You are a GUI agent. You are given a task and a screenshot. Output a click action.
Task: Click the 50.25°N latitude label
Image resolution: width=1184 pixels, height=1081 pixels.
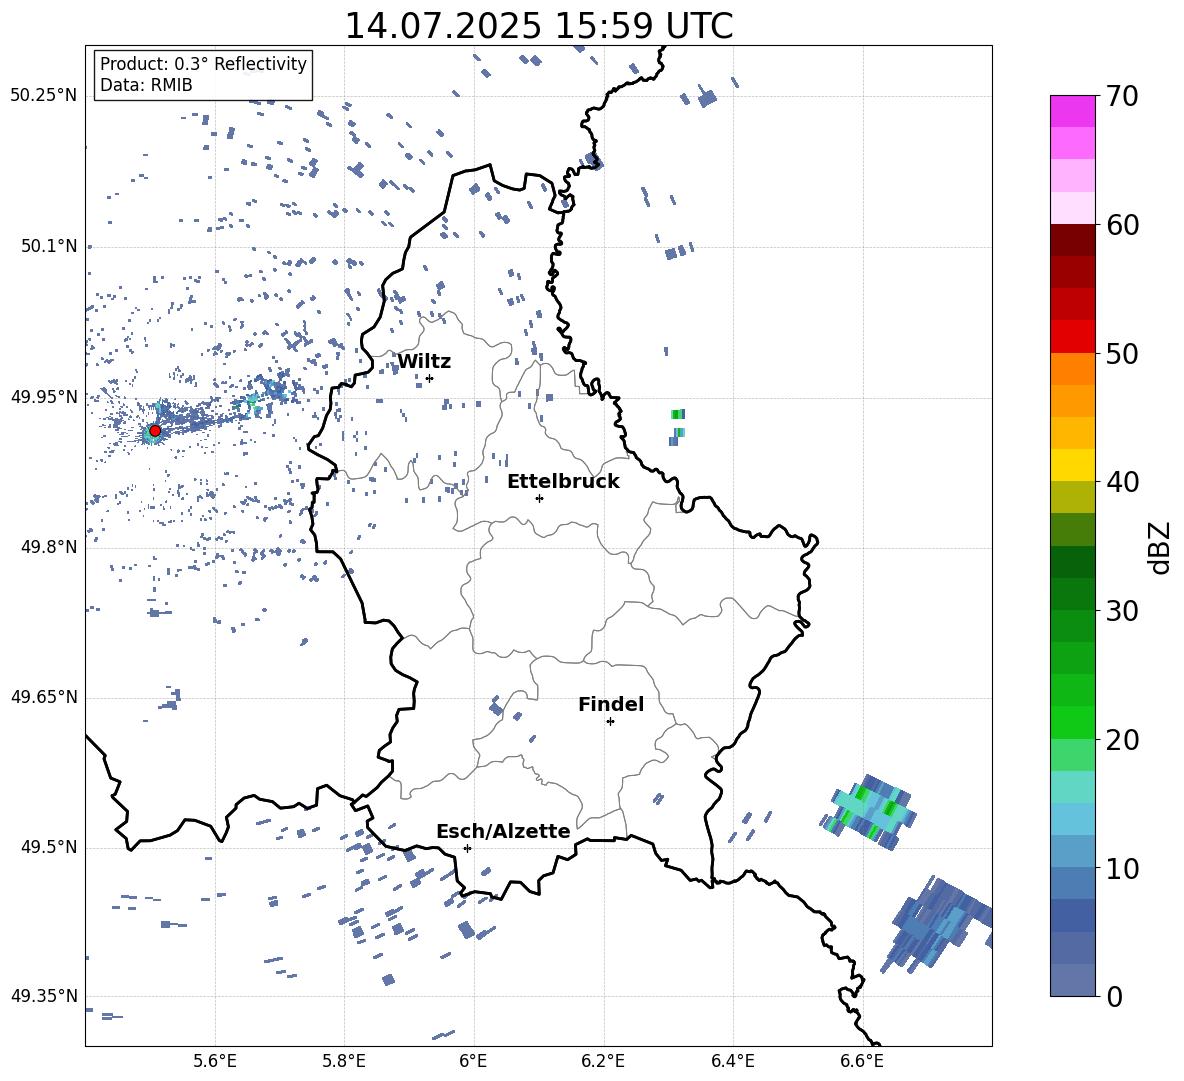[x=44, y=96]
